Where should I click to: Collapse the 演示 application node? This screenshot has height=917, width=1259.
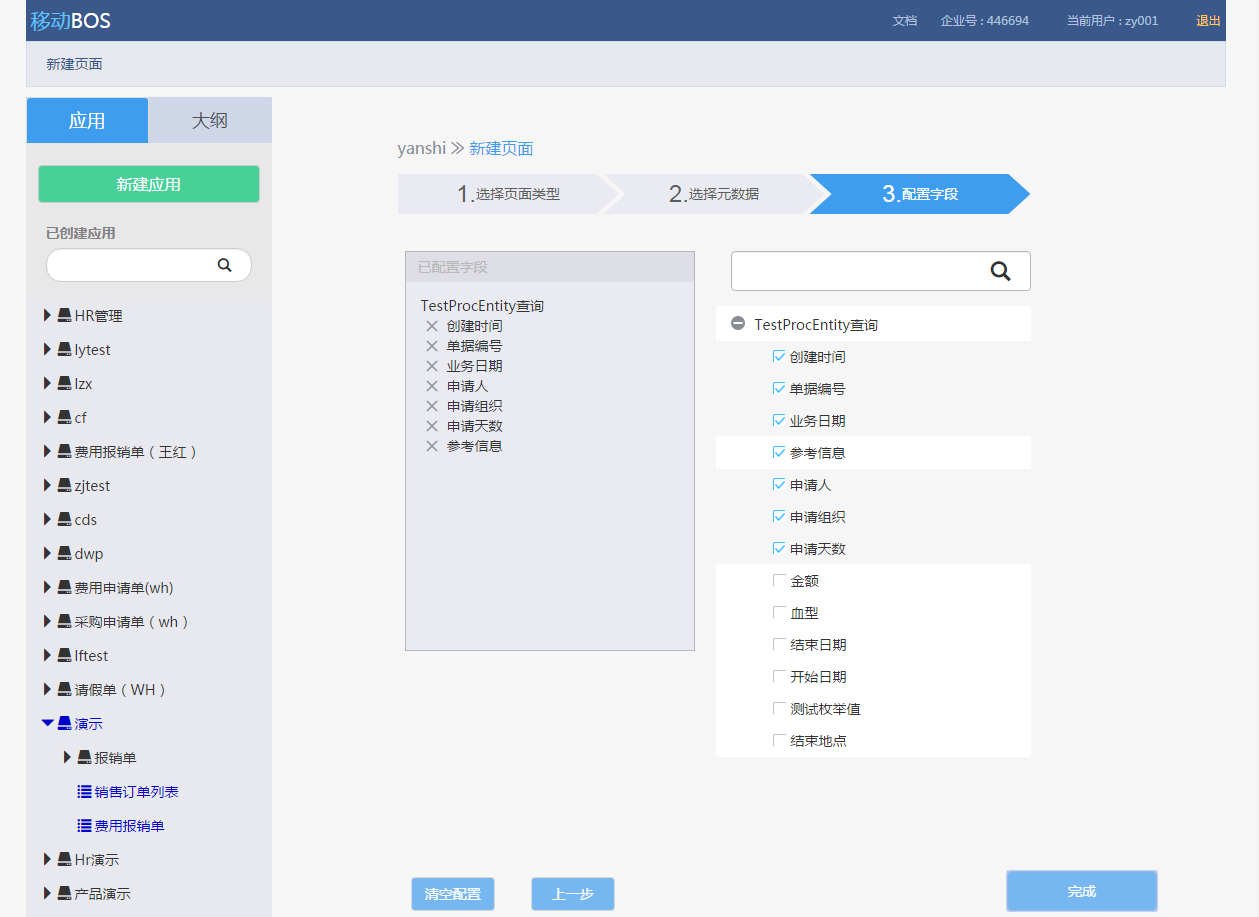tap(47, 723)
